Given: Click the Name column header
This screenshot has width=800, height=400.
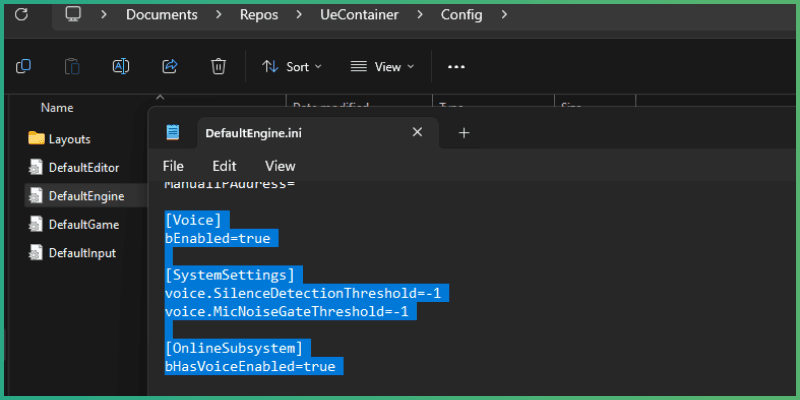Looking at the screenshot, I should (x=57, y=108).
